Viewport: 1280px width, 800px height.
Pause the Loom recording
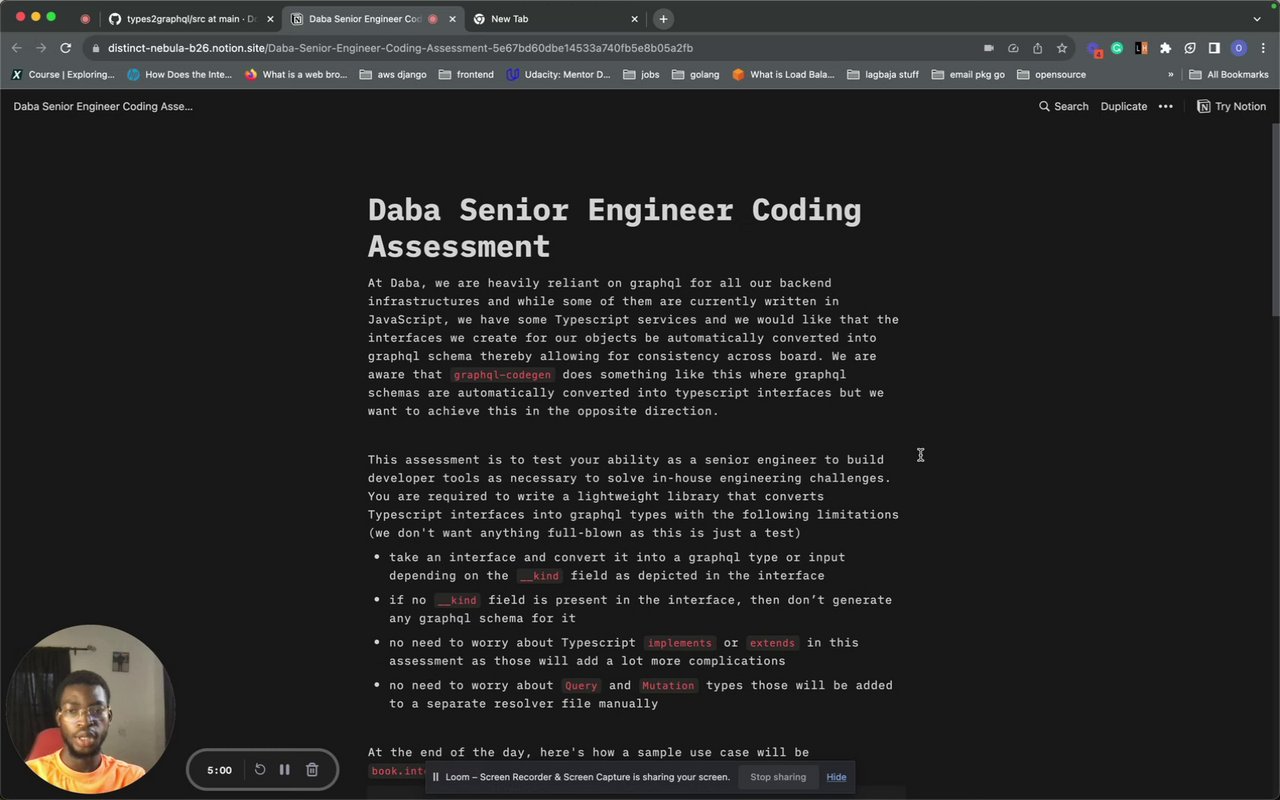point(285,770)
